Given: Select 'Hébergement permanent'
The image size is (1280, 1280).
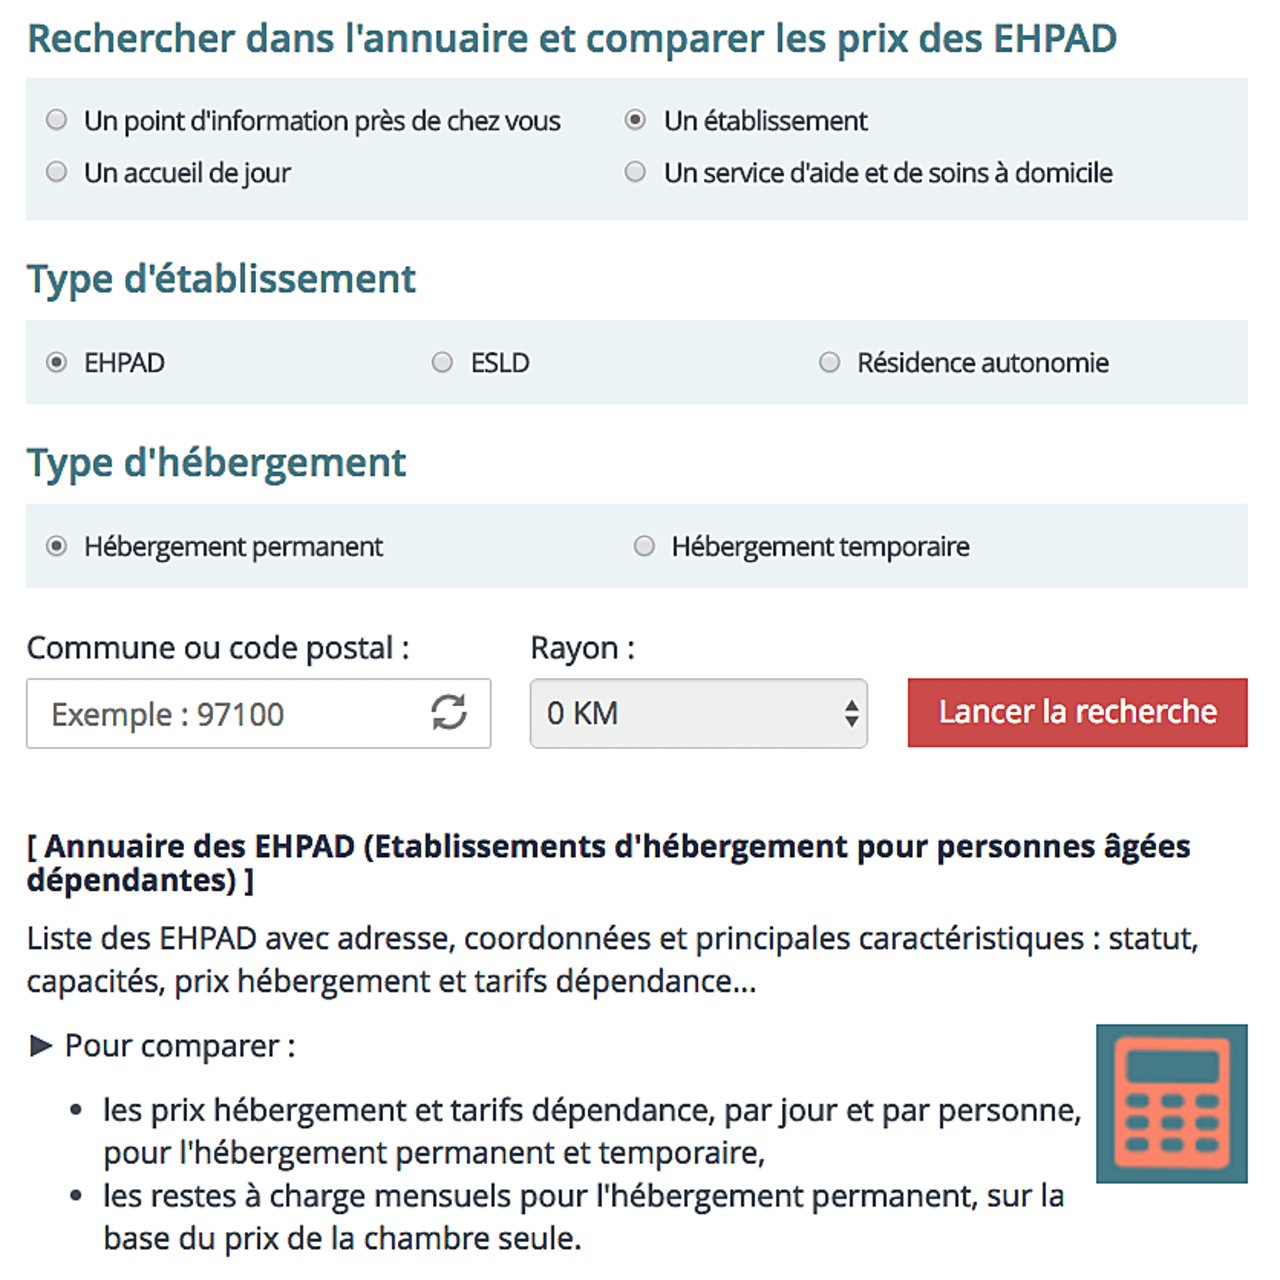Looking at the screenshot, I should pyautogui.click(x=56, y=546).
